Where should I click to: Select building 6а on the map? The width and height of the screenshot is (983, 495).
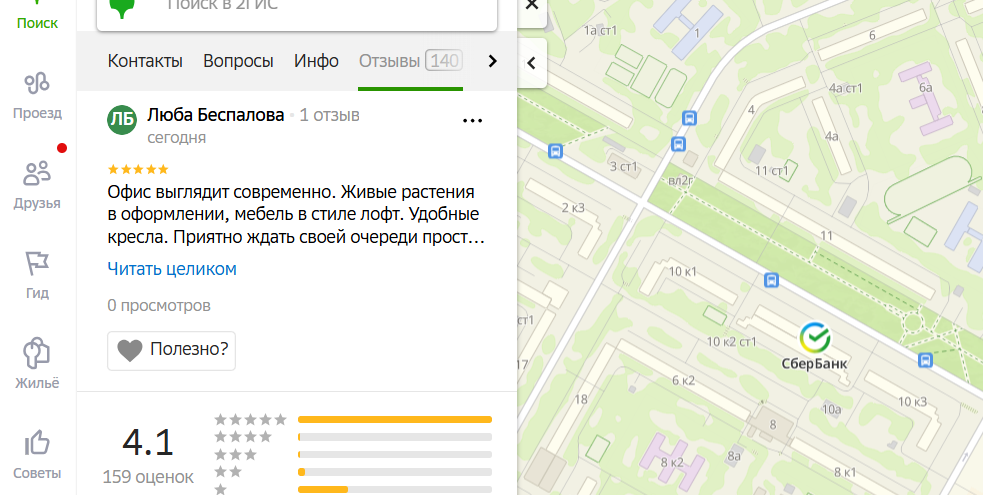[925, 88]
